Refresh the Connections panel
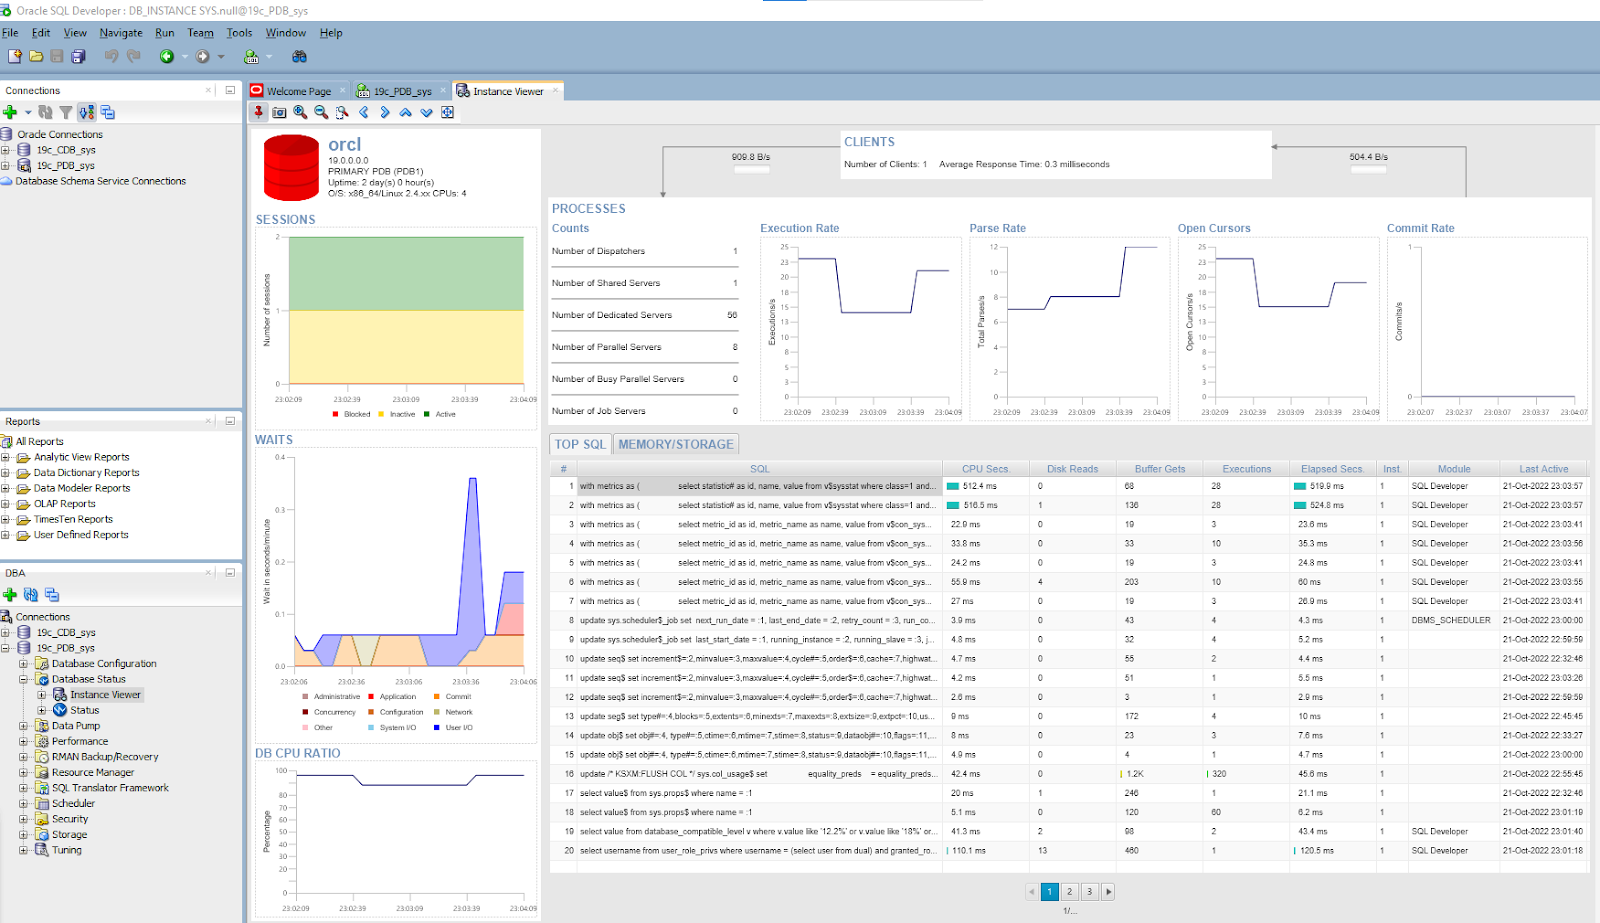Image resolution: width=1600 pixels, height=923 pixels. 45,112
